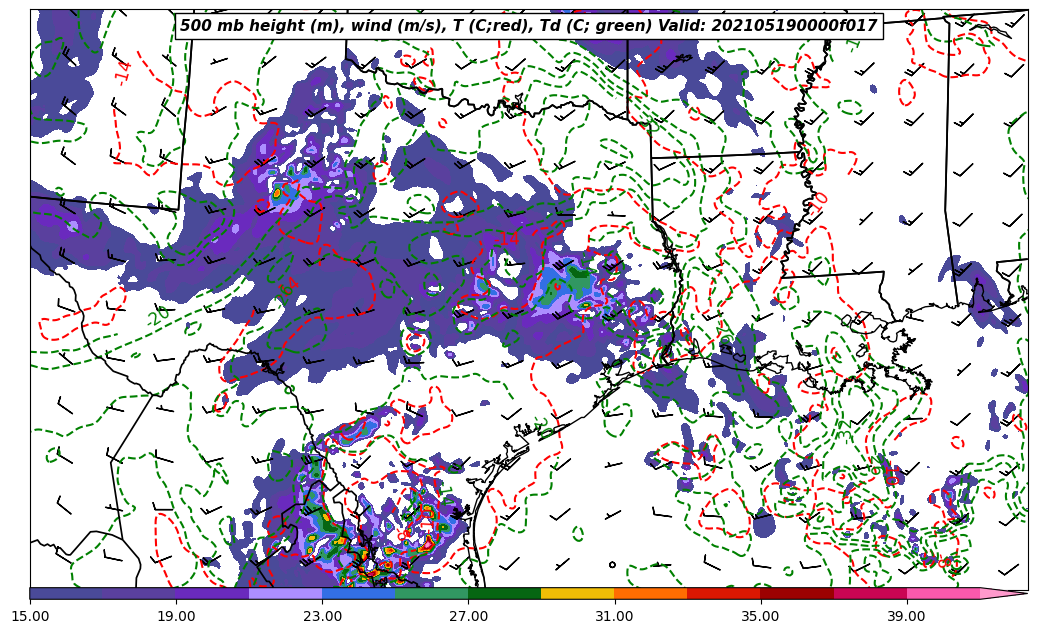Pick the bright red colorbar segment before 35.00
Image resolution: width=1037 pixels, height=633 pixels.
pos(723,593)
